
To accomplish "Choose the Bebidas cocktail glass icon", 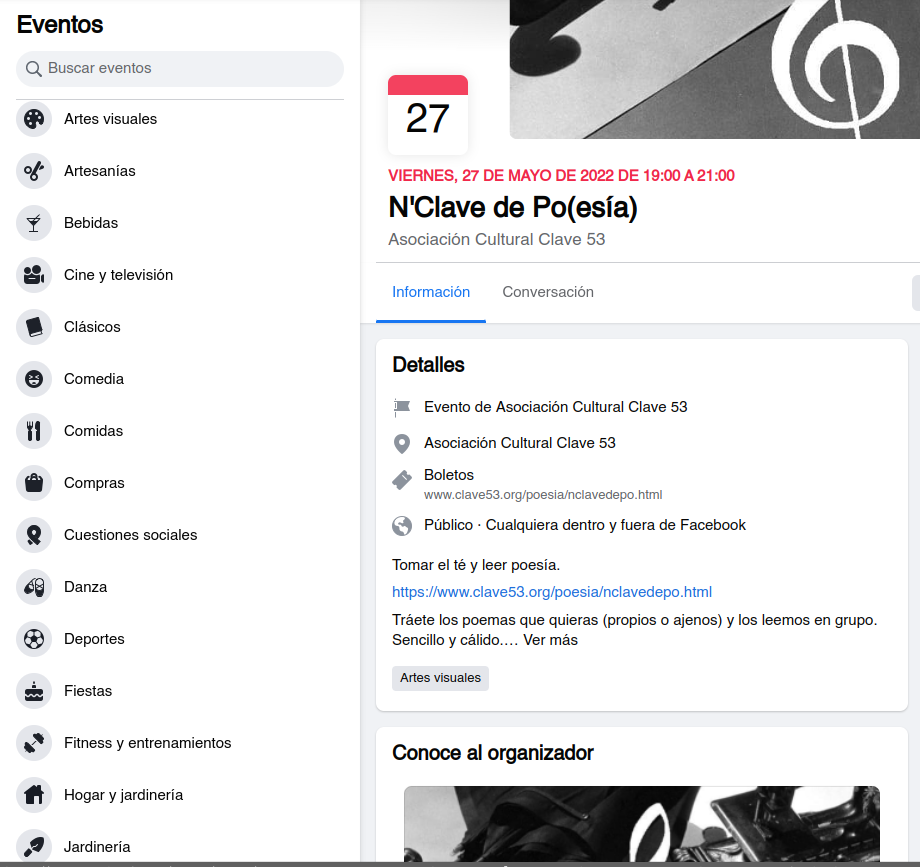I will (x=34, y=223).
